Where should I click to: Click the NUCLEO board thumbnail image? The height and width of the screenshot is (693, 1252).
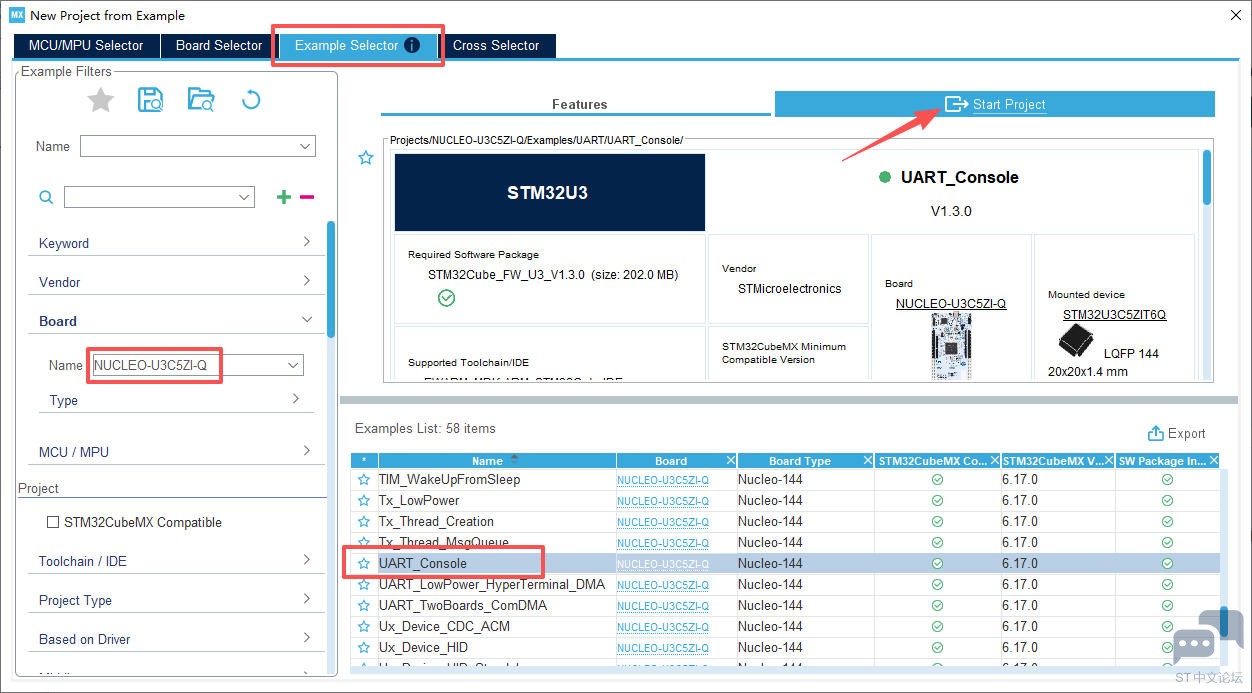(x=951, y=346)
